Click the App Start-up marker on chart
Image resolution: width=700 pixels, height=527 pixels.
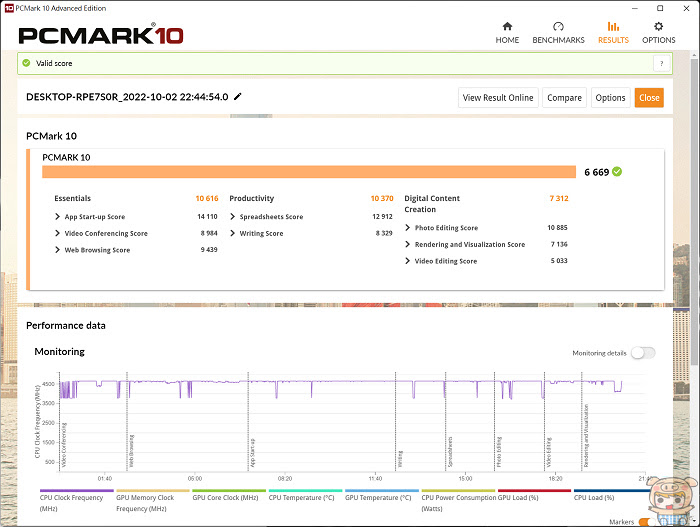(x=253, y=453)
